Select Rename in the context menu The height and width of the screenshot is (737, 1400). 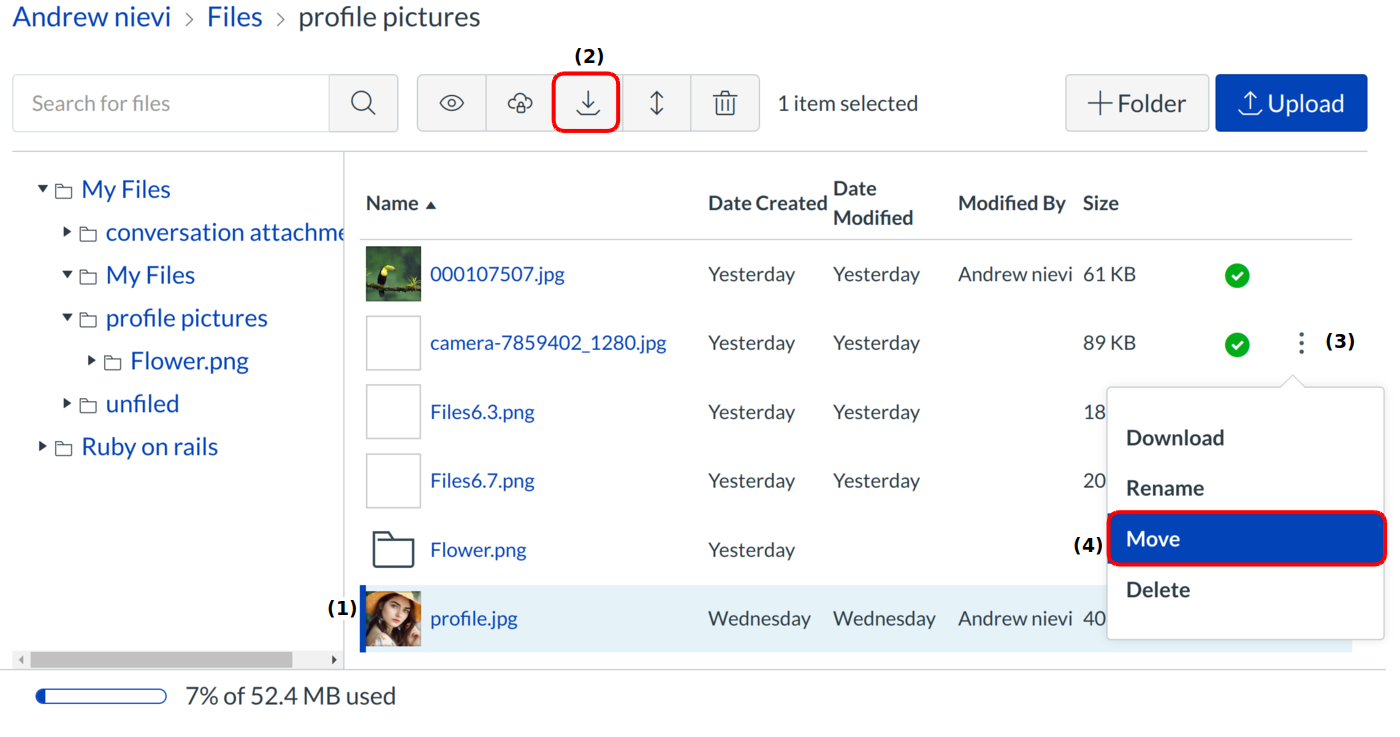pyautogui.click(x=1165, y=489)
